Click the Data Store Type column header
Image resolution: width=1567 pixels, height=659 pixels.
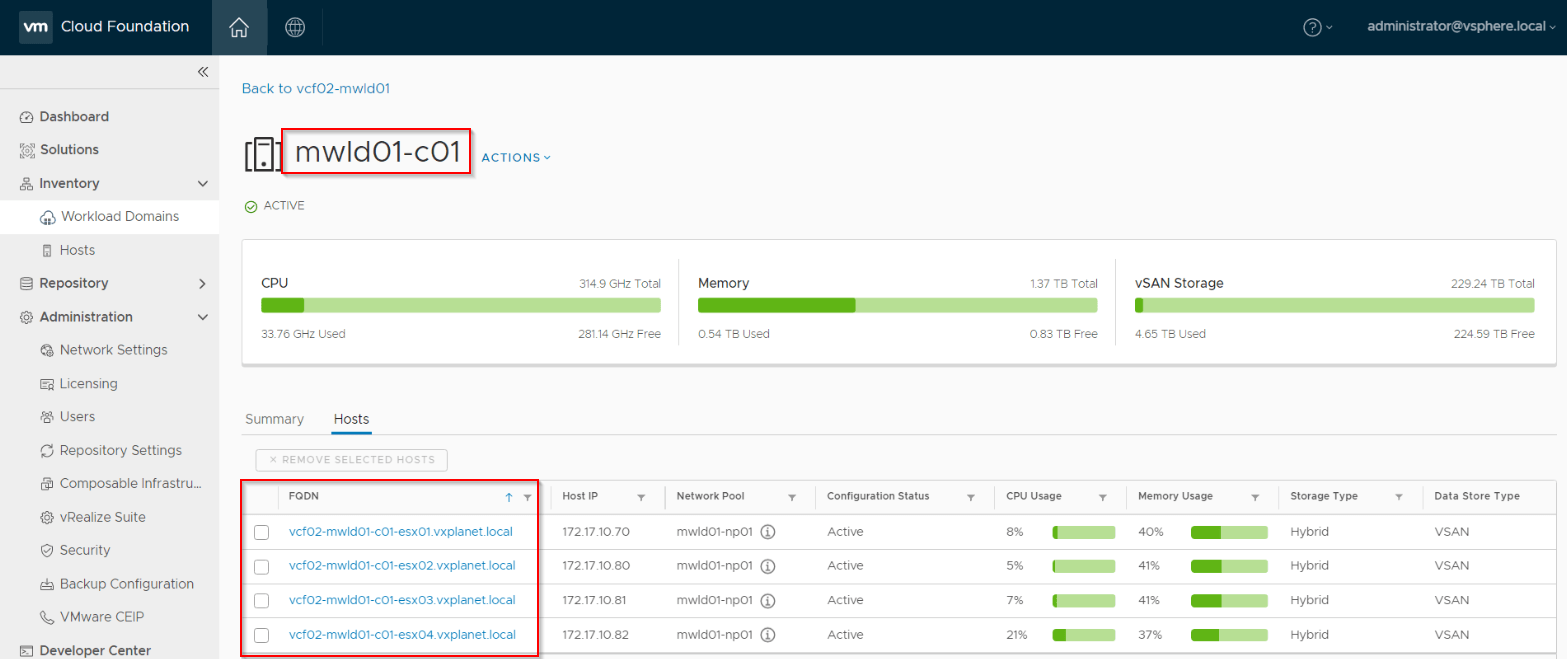point(1476,496)
